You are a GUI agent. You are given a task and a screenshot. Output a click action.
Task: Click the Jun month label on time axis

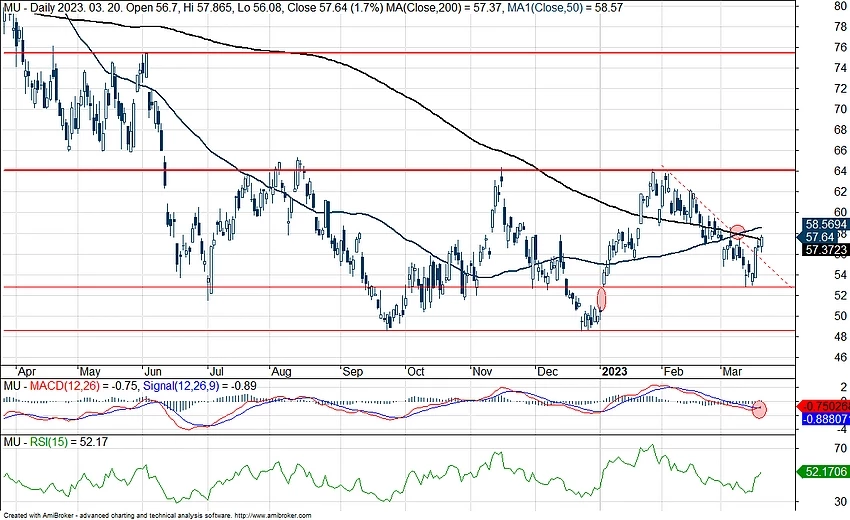[x=153, y=372]
